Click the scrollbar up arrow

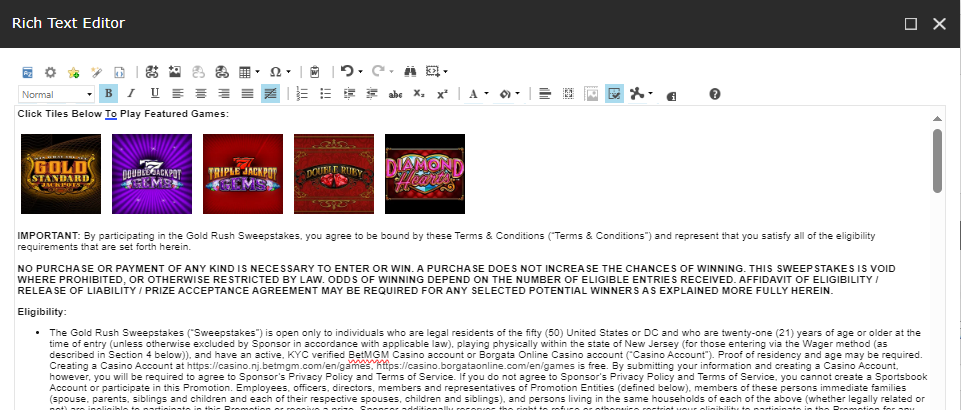coord(937,118)
